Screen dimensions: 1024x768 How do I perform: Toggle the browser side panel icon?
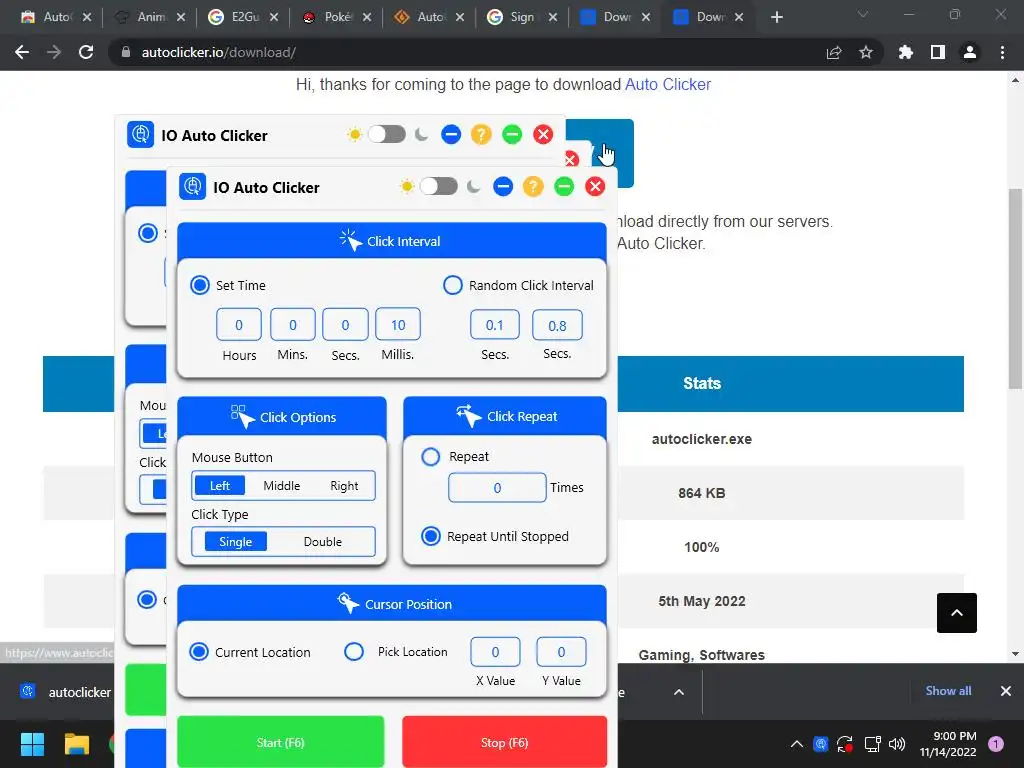coord(938,52)
